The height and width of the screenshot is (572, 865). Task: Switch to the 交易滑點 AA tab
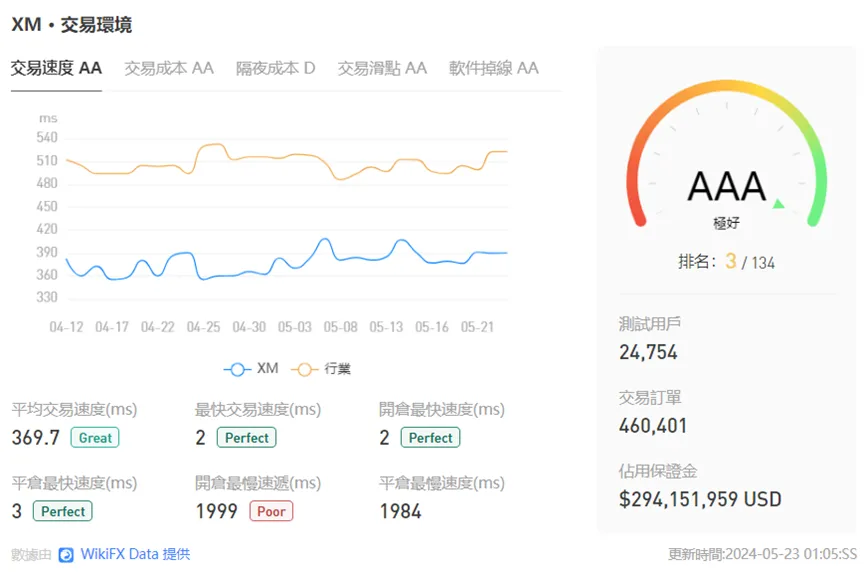[382, 68]
